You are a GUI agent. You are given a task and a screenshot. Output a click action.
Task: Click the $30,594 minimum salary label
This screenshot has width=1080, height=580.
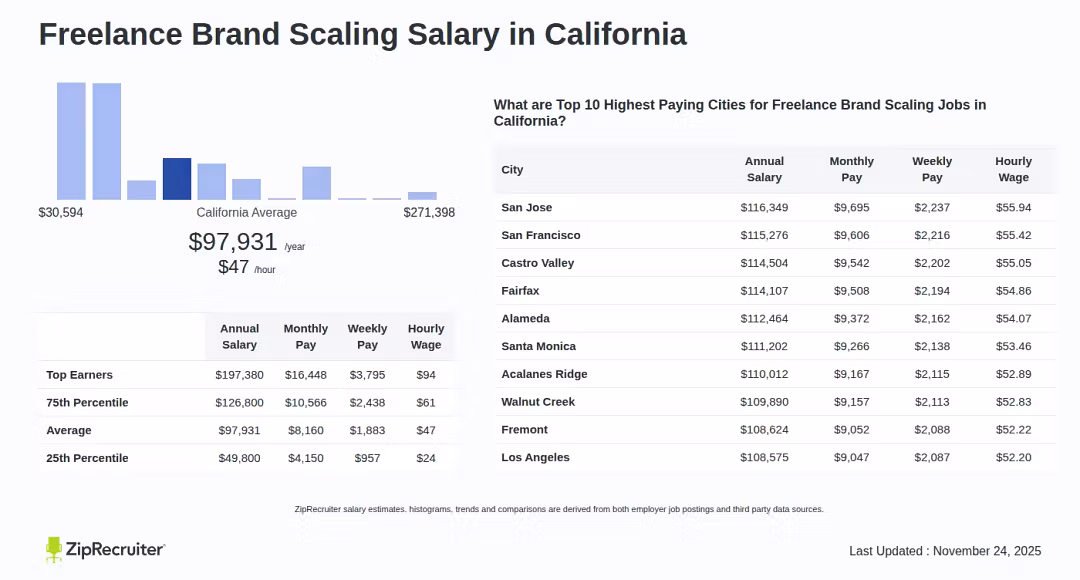click(61, 213)
